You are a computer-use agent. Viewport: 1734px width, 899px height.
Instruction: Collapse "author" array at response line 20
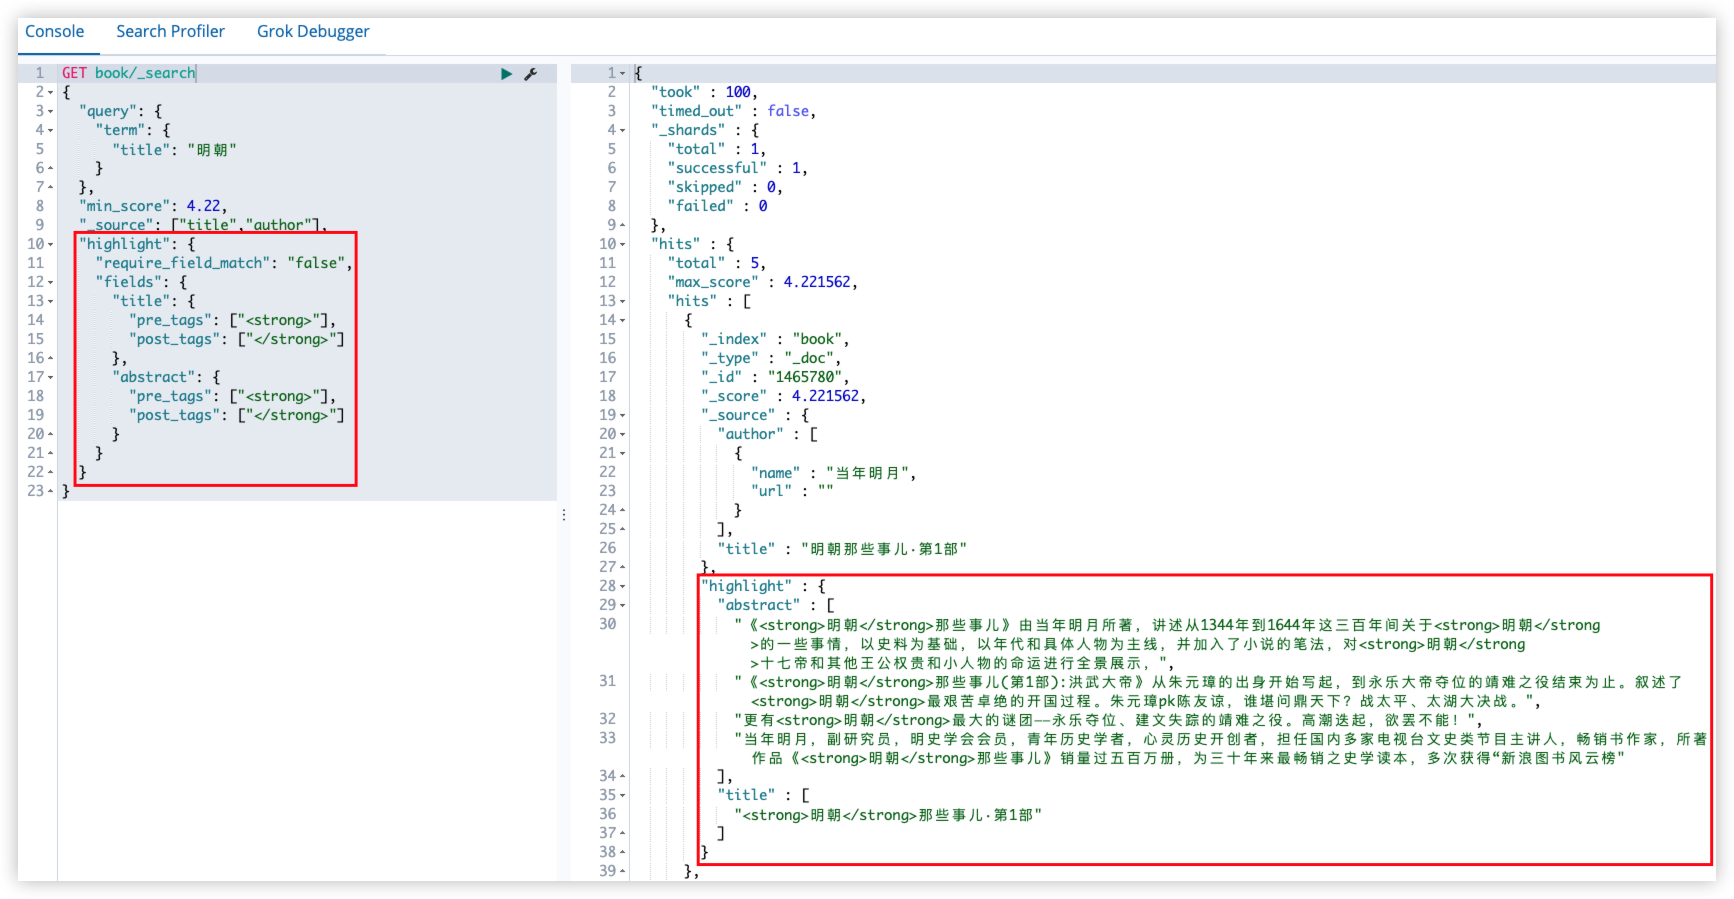[623, 434]
